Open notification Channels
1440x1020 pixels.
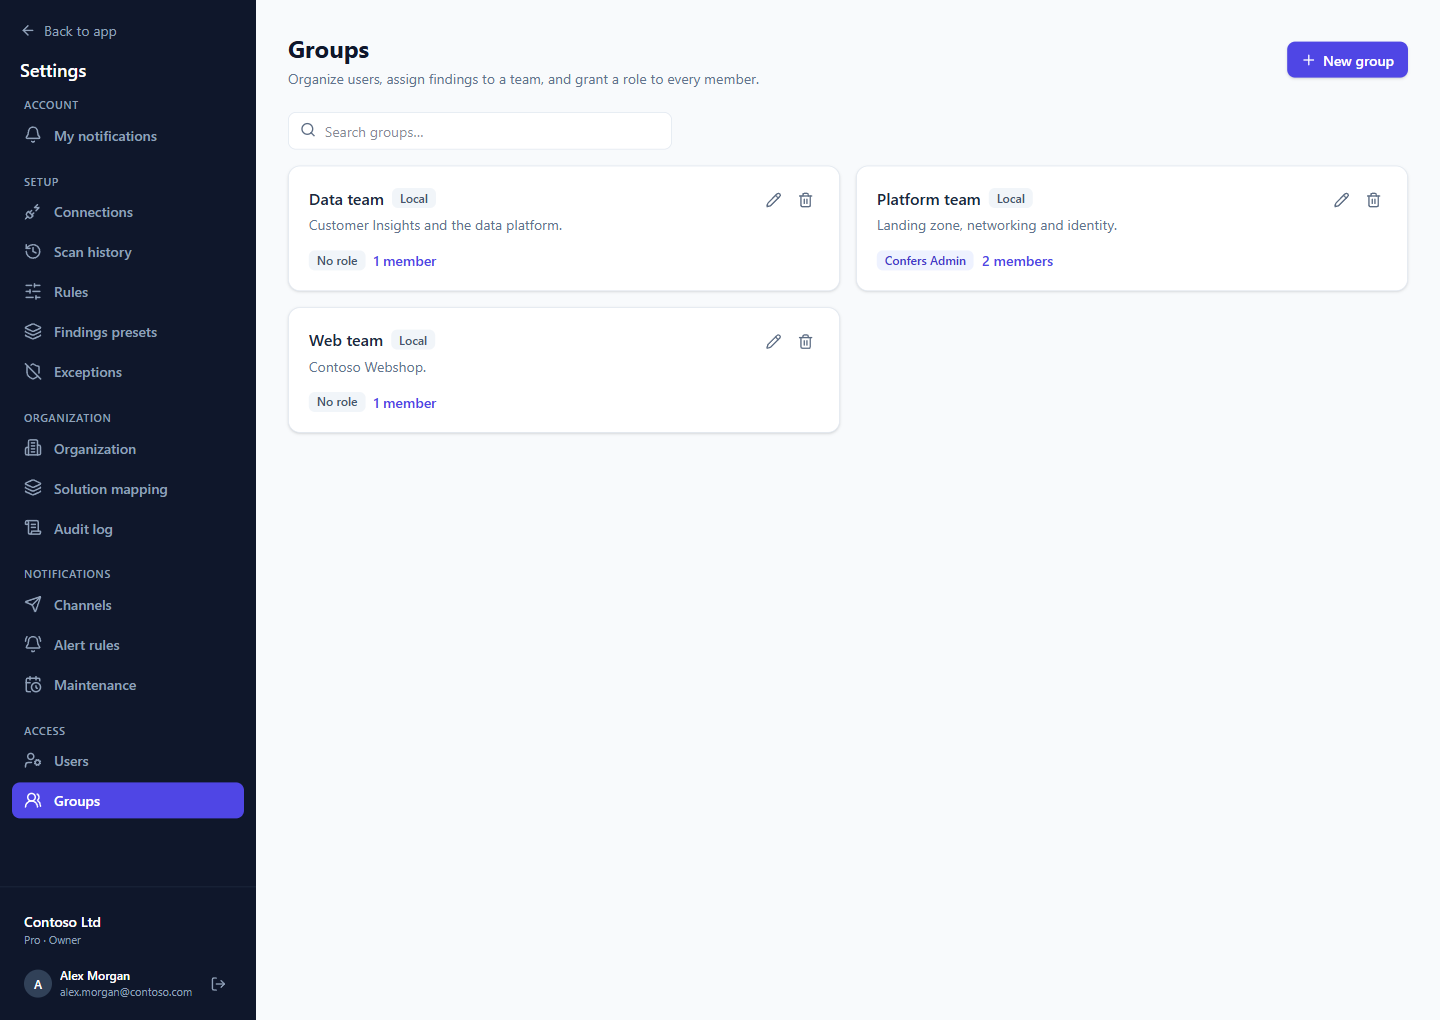pos(128,605)
